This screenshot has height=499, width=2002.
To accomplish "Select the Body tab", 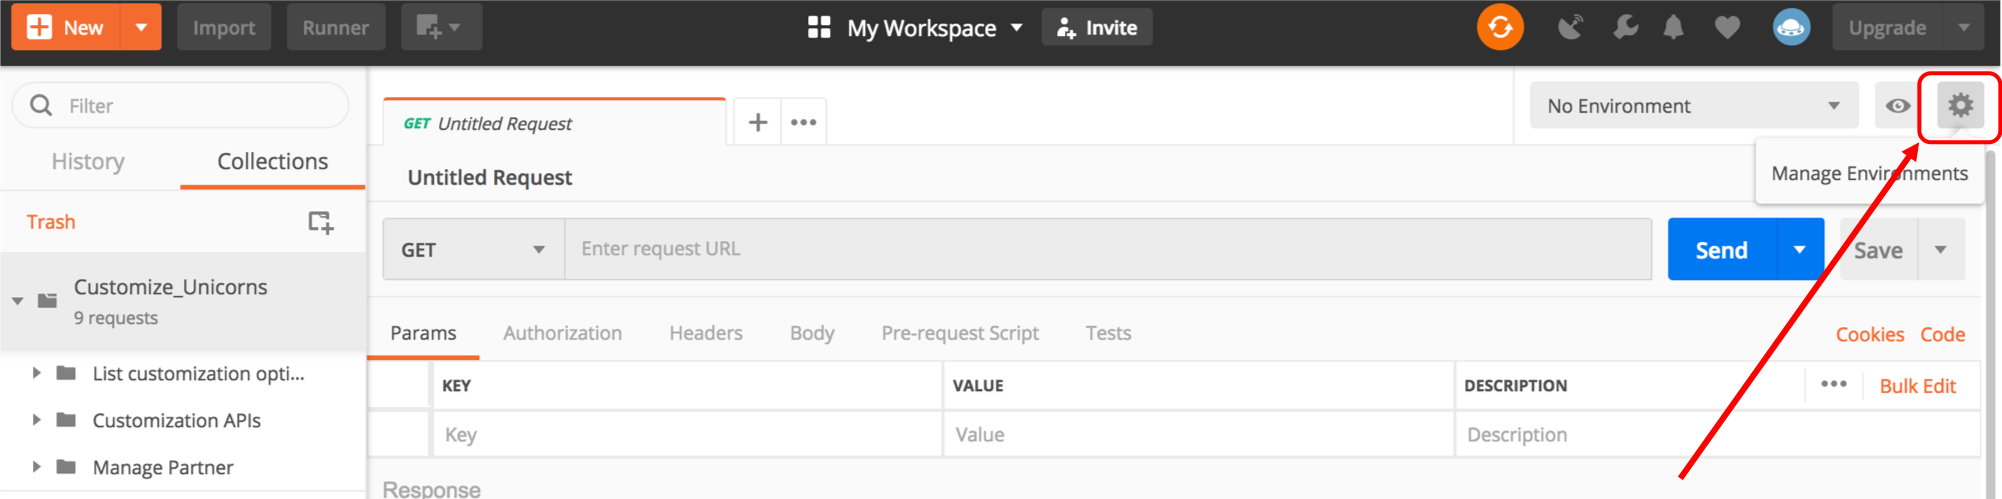I will (812, 333).
